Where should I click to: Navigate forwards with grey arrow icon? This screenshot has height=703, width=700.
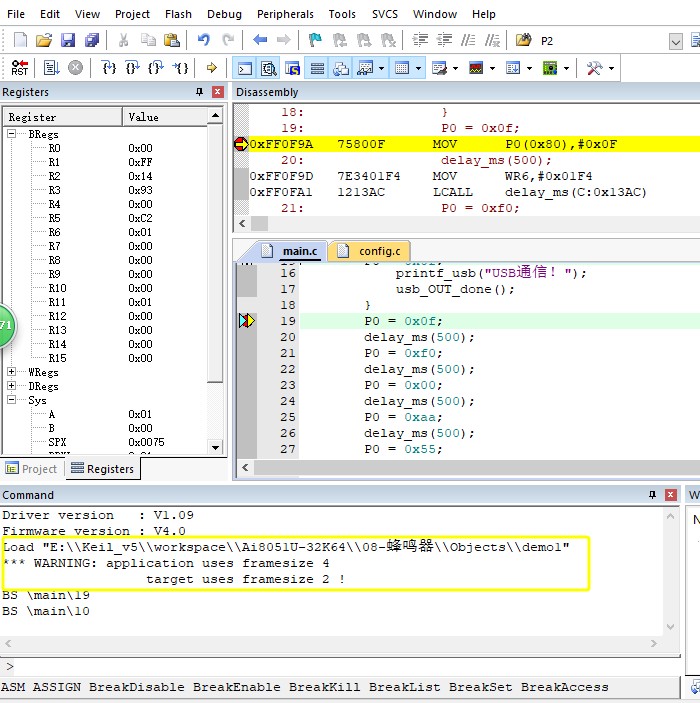point(283,40)
